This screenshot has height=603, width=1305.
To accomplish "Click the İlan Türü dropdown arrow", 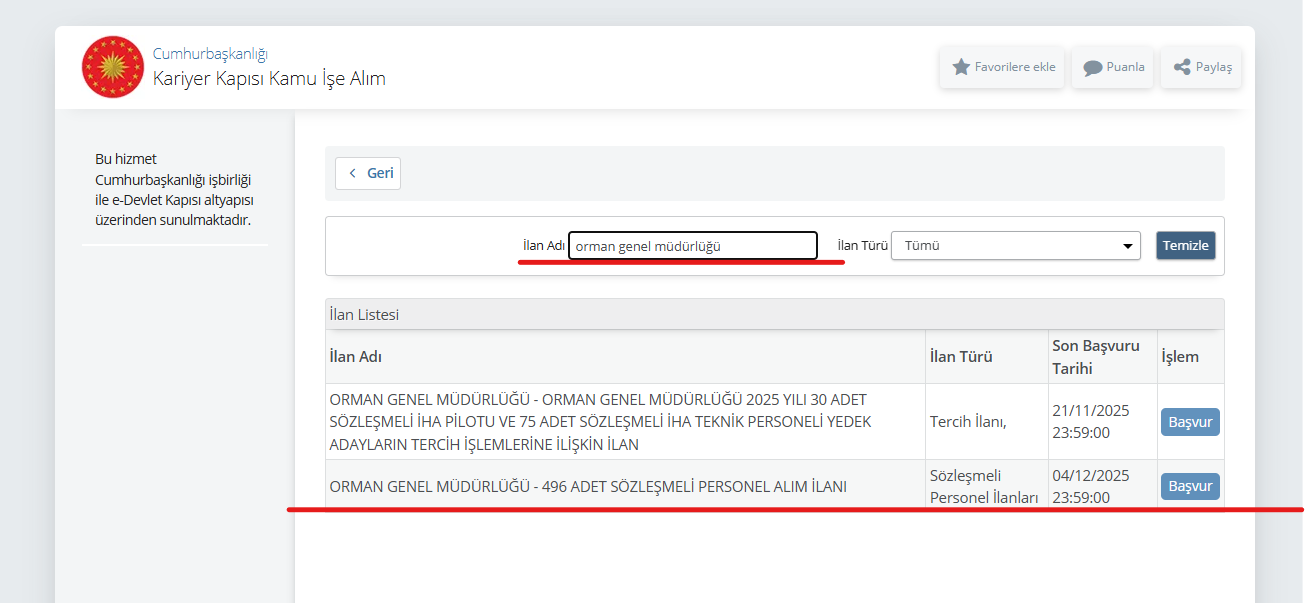I will (x=1128, y=246).
